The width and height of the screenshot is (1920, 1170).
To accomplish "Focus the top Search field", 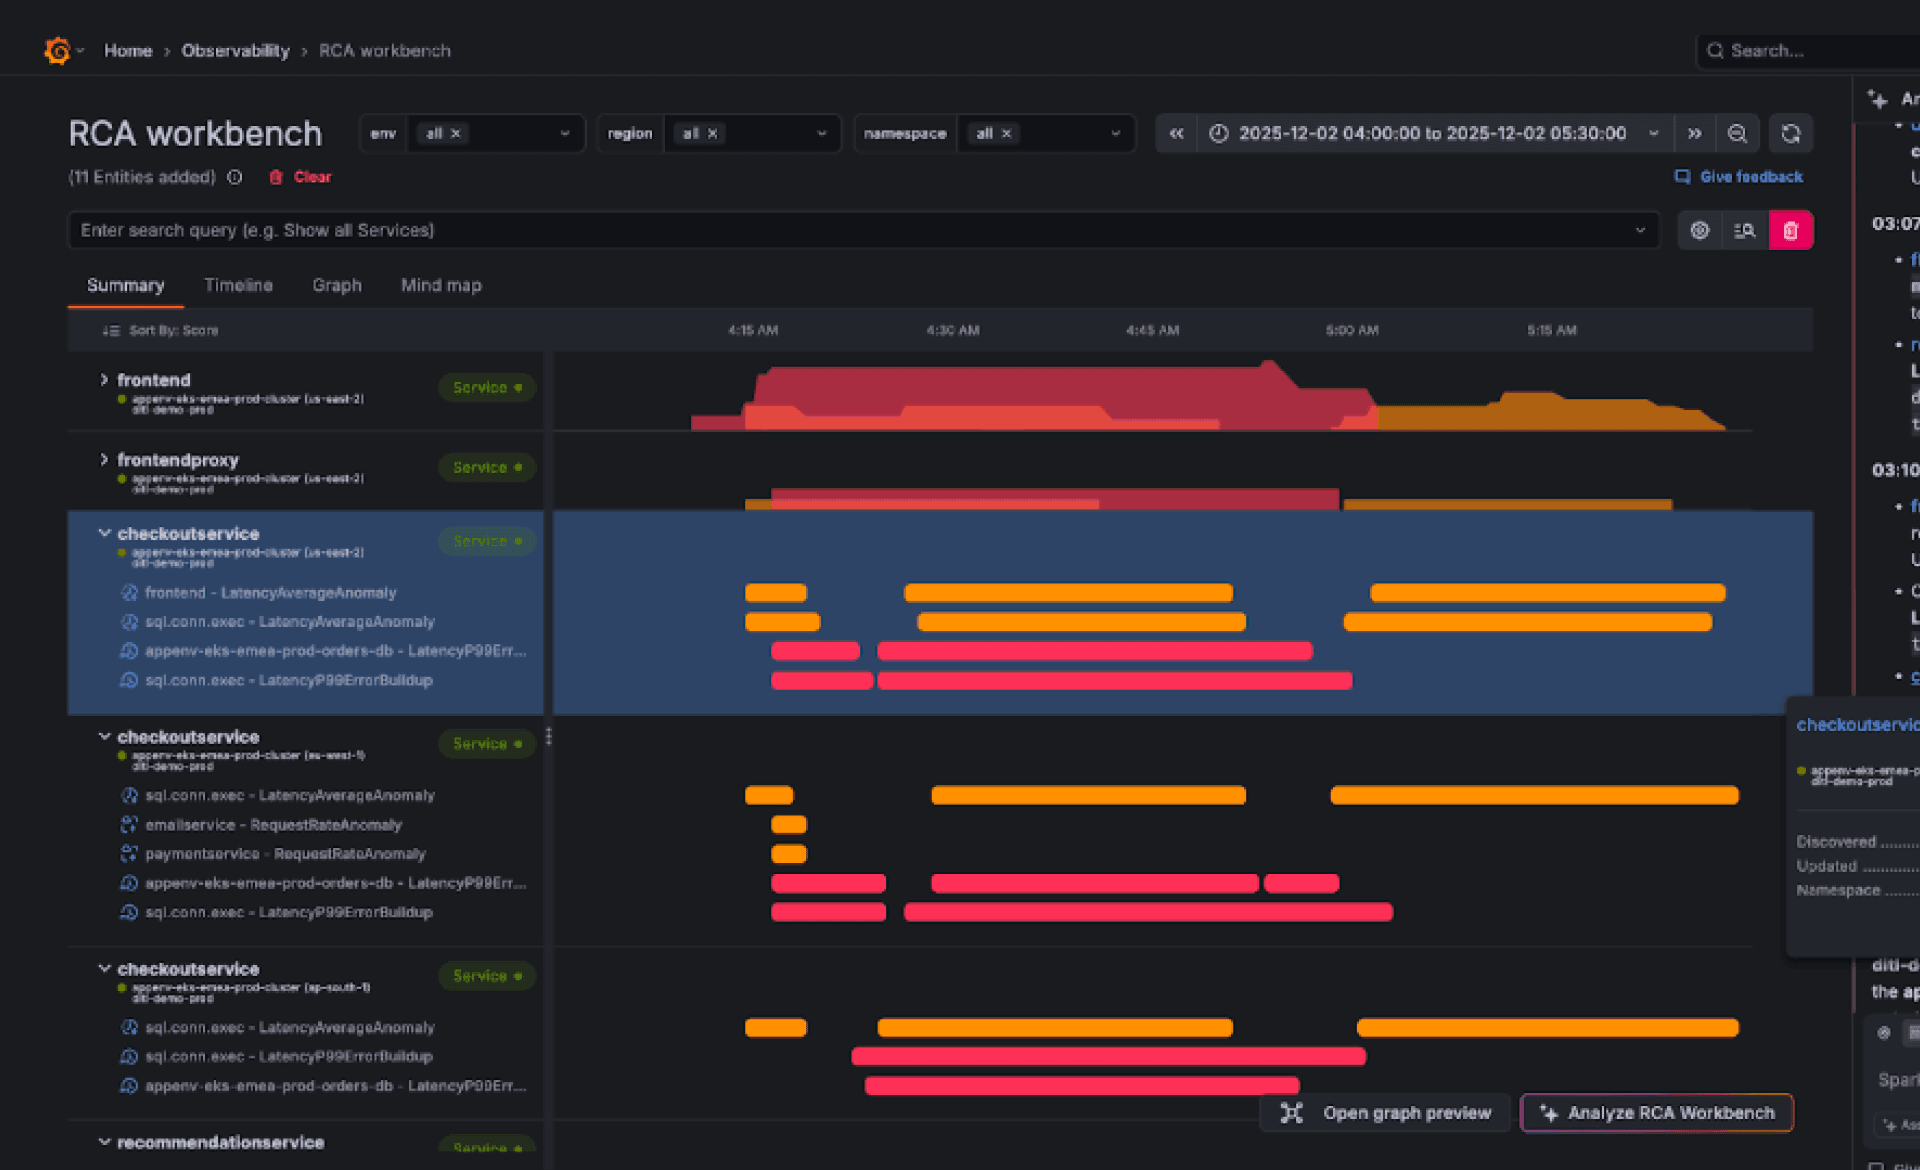I will [x=1810, y=50].
